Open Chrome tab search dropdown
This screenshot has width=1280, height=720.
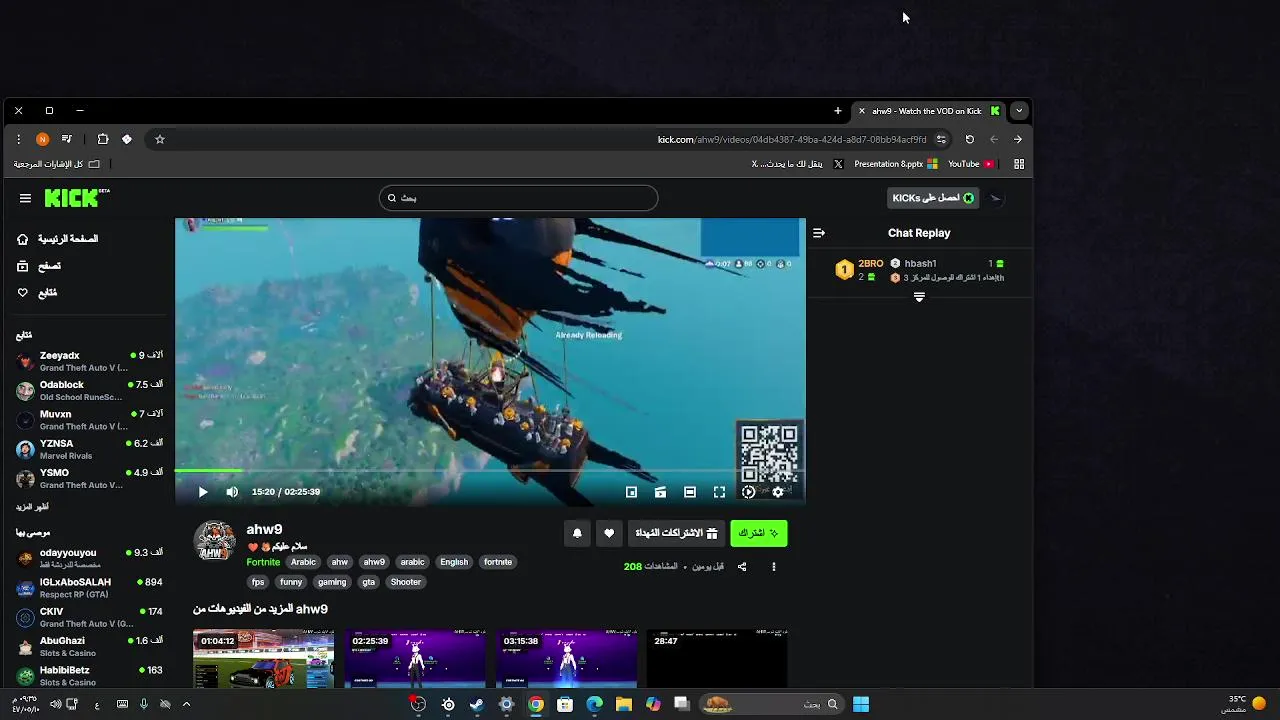1019,111
